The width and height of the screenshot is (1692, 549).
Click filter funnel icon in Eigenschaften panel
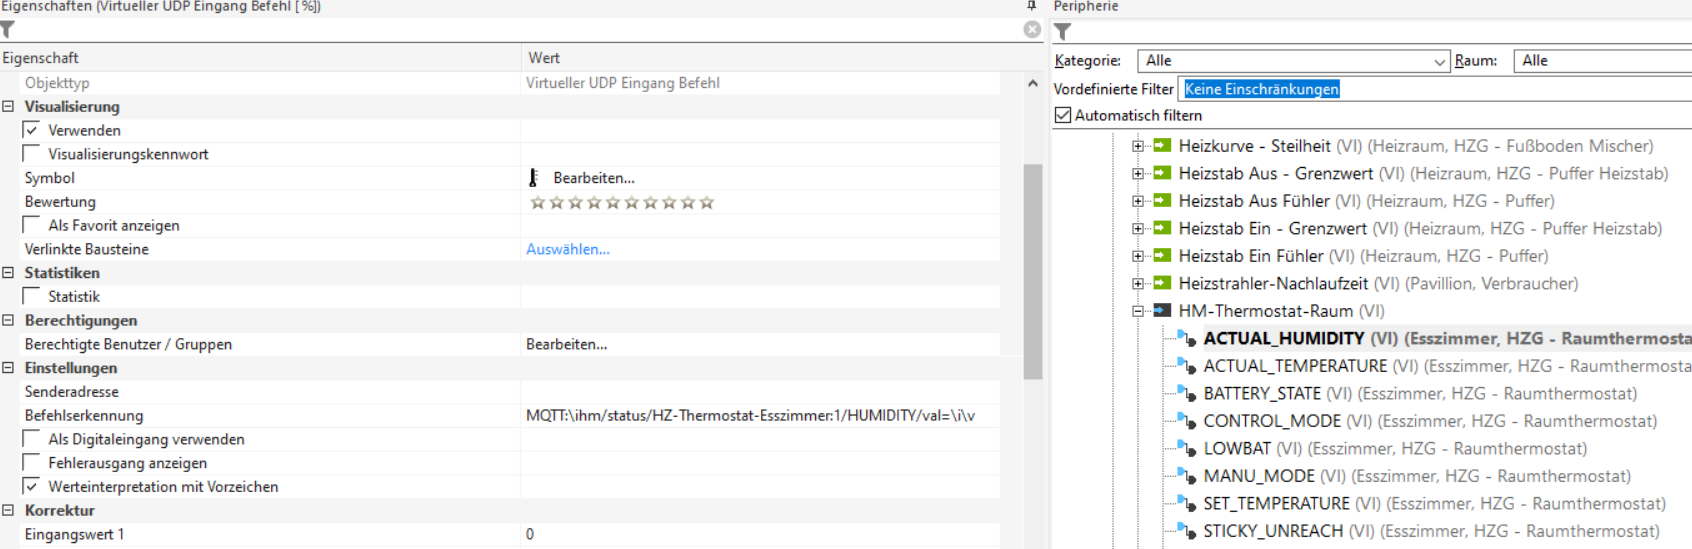pyautogui.click(x=8, y=30)
